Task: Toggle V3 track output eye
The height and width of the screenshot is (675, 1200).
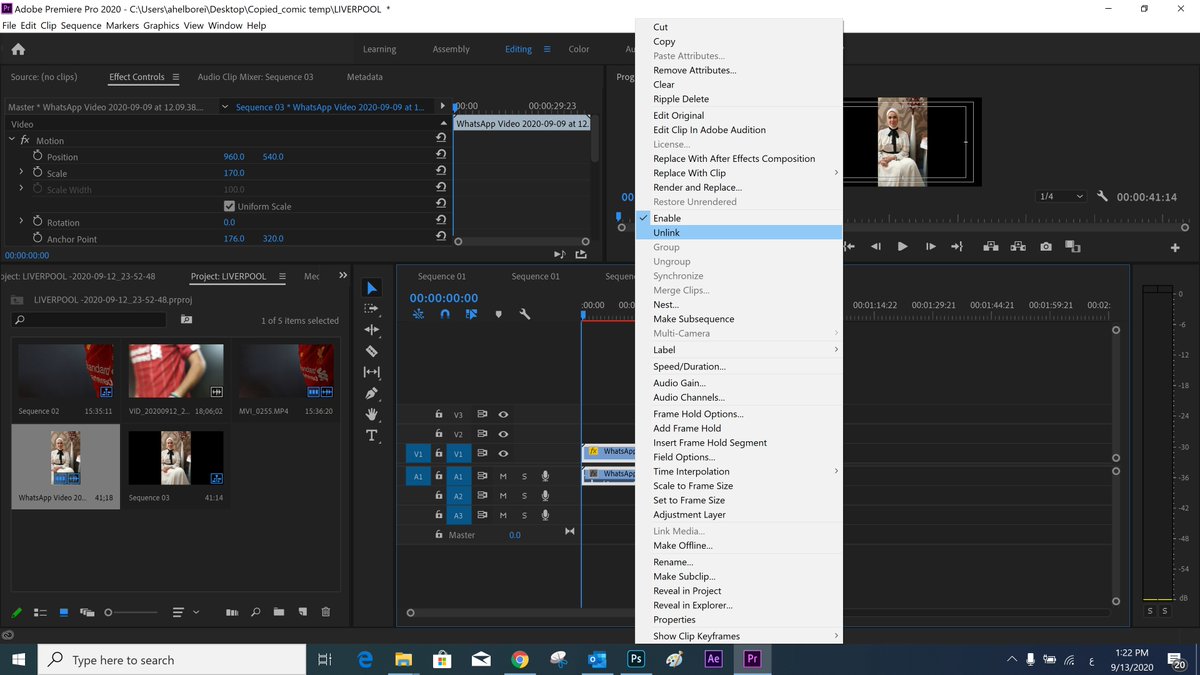Action: coord(503,414)
